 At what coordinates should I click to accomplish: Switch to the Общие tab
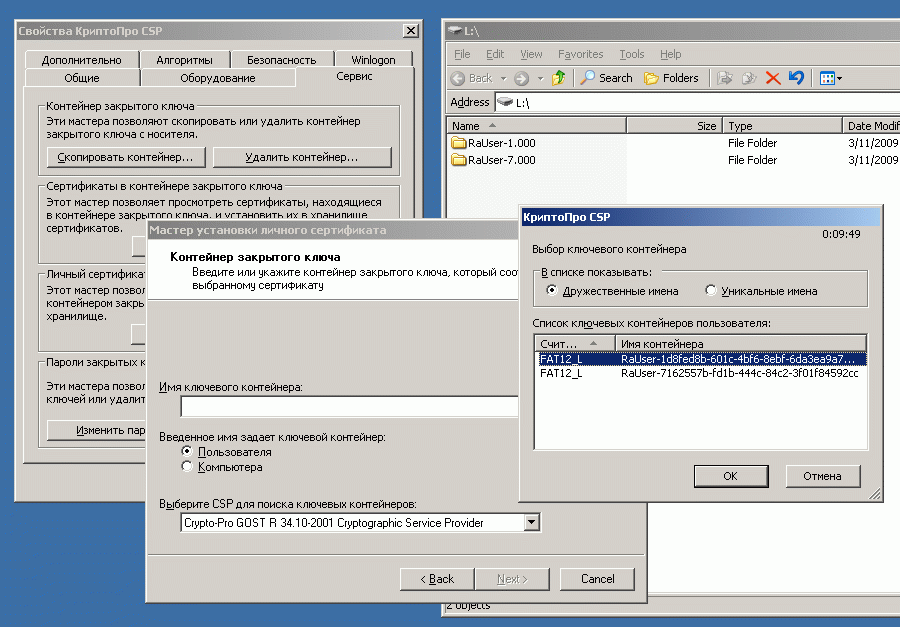pyautogui.click(x=82, y=78)
